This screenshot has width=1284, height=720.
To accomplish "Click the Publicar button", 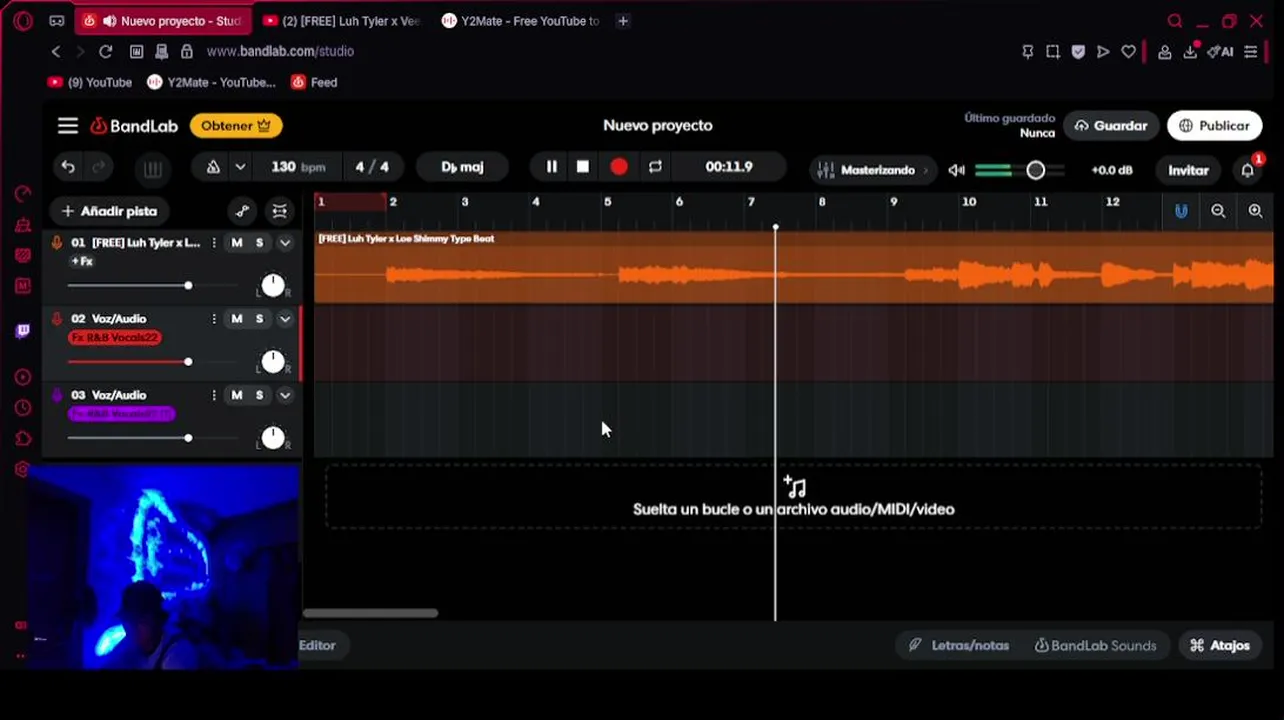I will (1214, 126).
